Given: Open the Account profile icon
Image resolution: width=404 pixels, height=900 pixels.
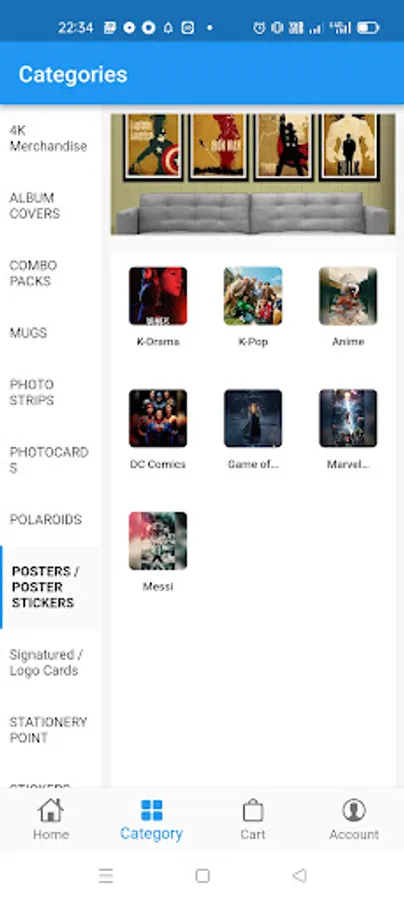Looking at the screenshot, I should pos(354,810).
